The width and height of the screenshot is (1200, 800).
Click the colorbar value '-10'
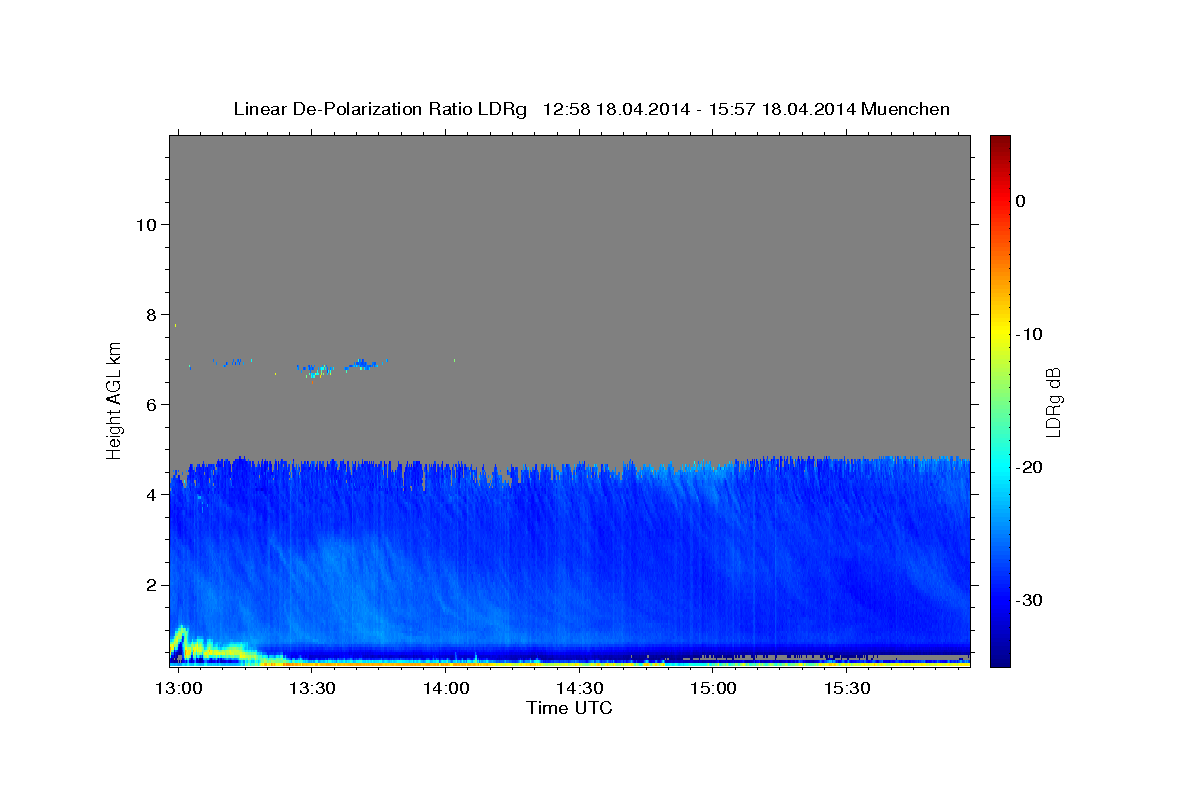(1030, 334)
